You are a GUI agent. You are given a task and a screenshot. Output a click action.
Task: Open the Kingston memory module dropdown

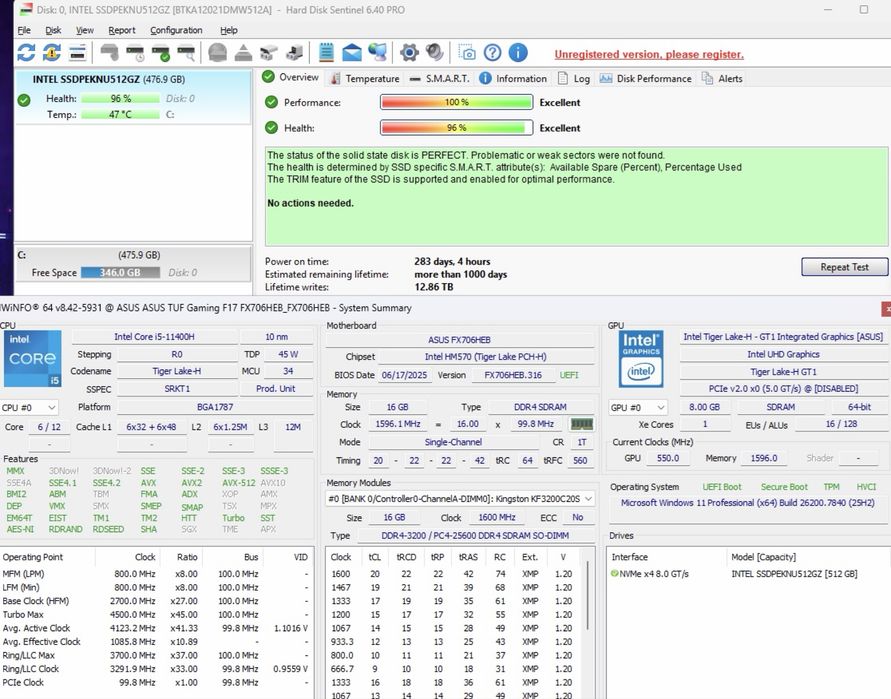click(460, 498)
